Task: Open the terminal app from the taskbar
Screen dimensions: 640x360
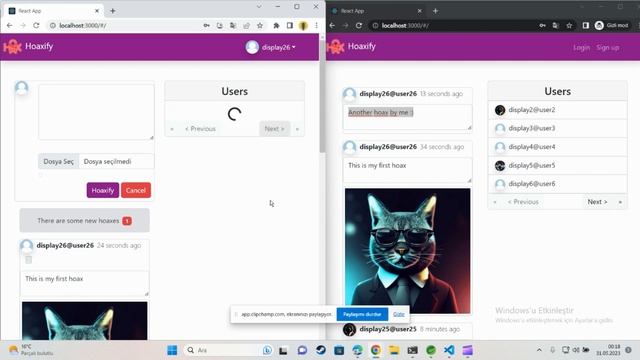Action: coord(413,350)
